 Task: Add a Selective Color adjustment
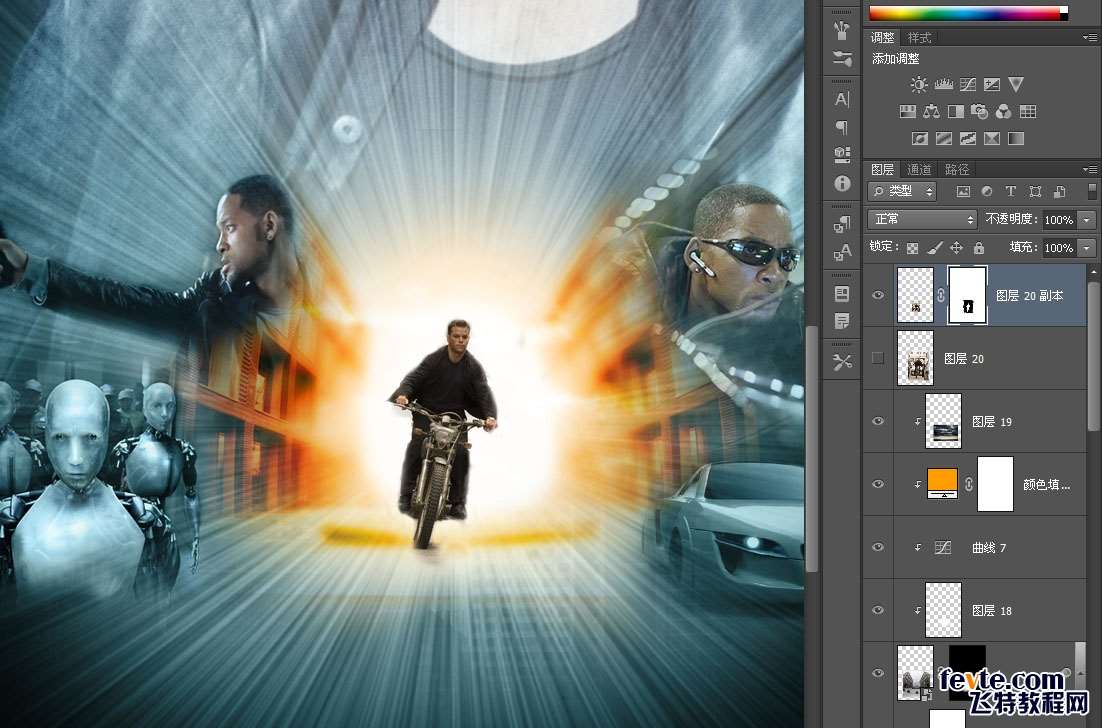coord(992,138)
